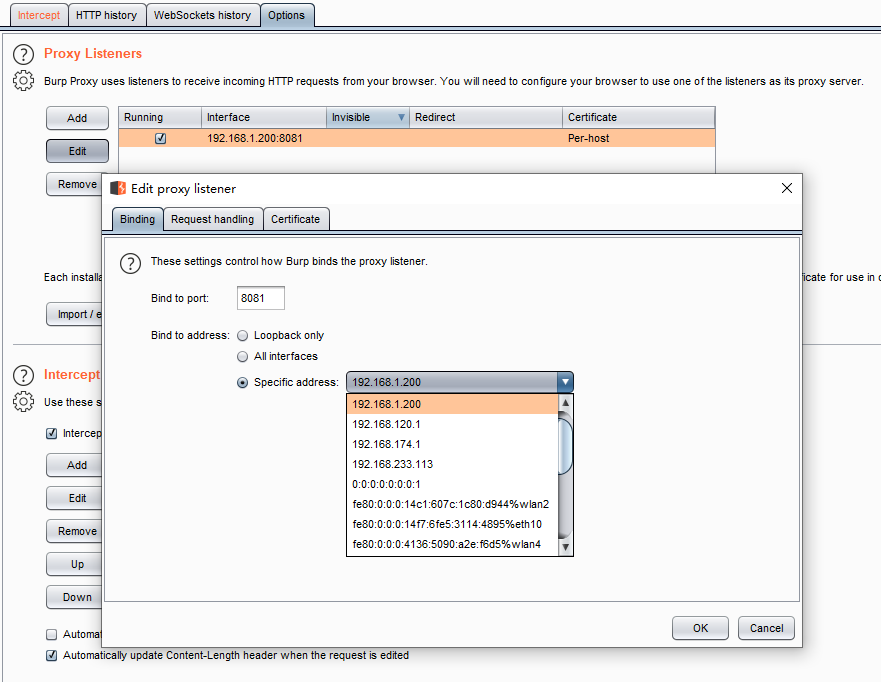Viewport: 881px width, 682px height.
Task: Choose 192.168.174.1 from address list
Action: (452, 444)
